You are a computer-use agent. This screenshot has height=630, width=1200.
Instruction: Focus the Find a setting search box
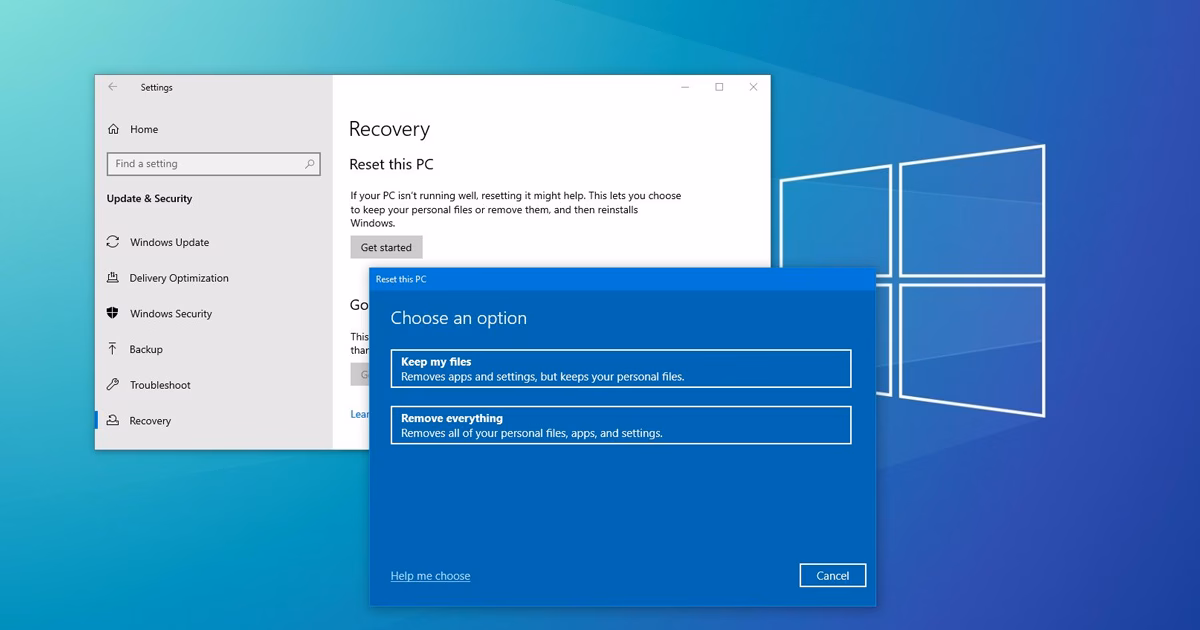pos(213,164)
